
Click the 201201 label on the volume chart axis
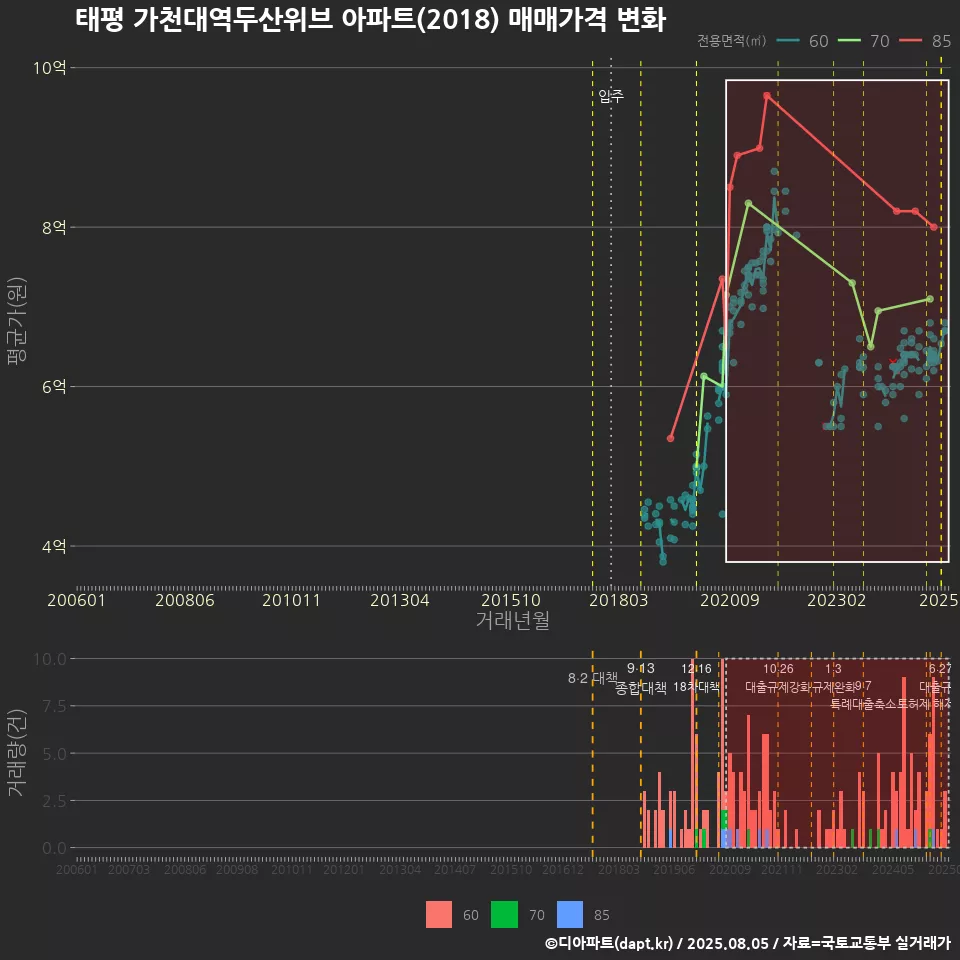tap(343, 869)
